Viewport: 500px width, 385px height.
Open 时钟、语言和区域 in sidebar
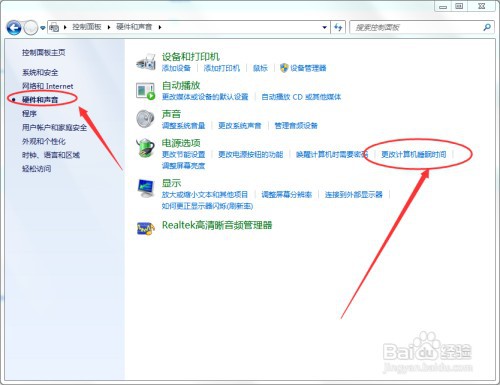click(x=51, y=155)
